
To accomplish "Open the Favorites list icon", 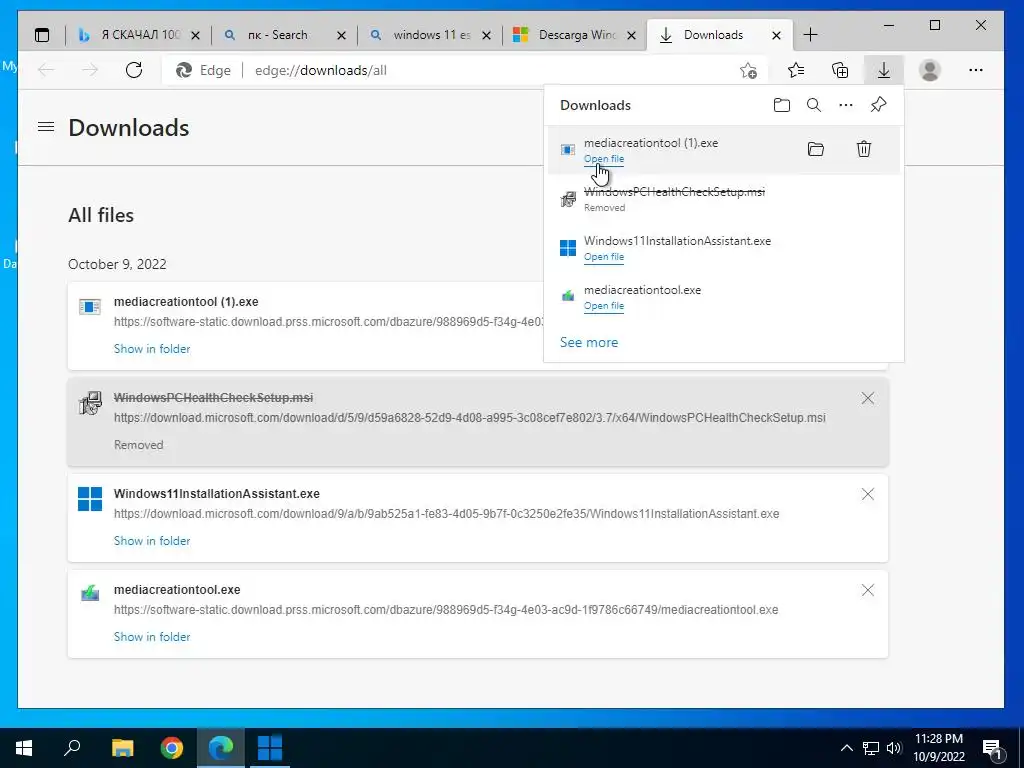I will 795,70.
